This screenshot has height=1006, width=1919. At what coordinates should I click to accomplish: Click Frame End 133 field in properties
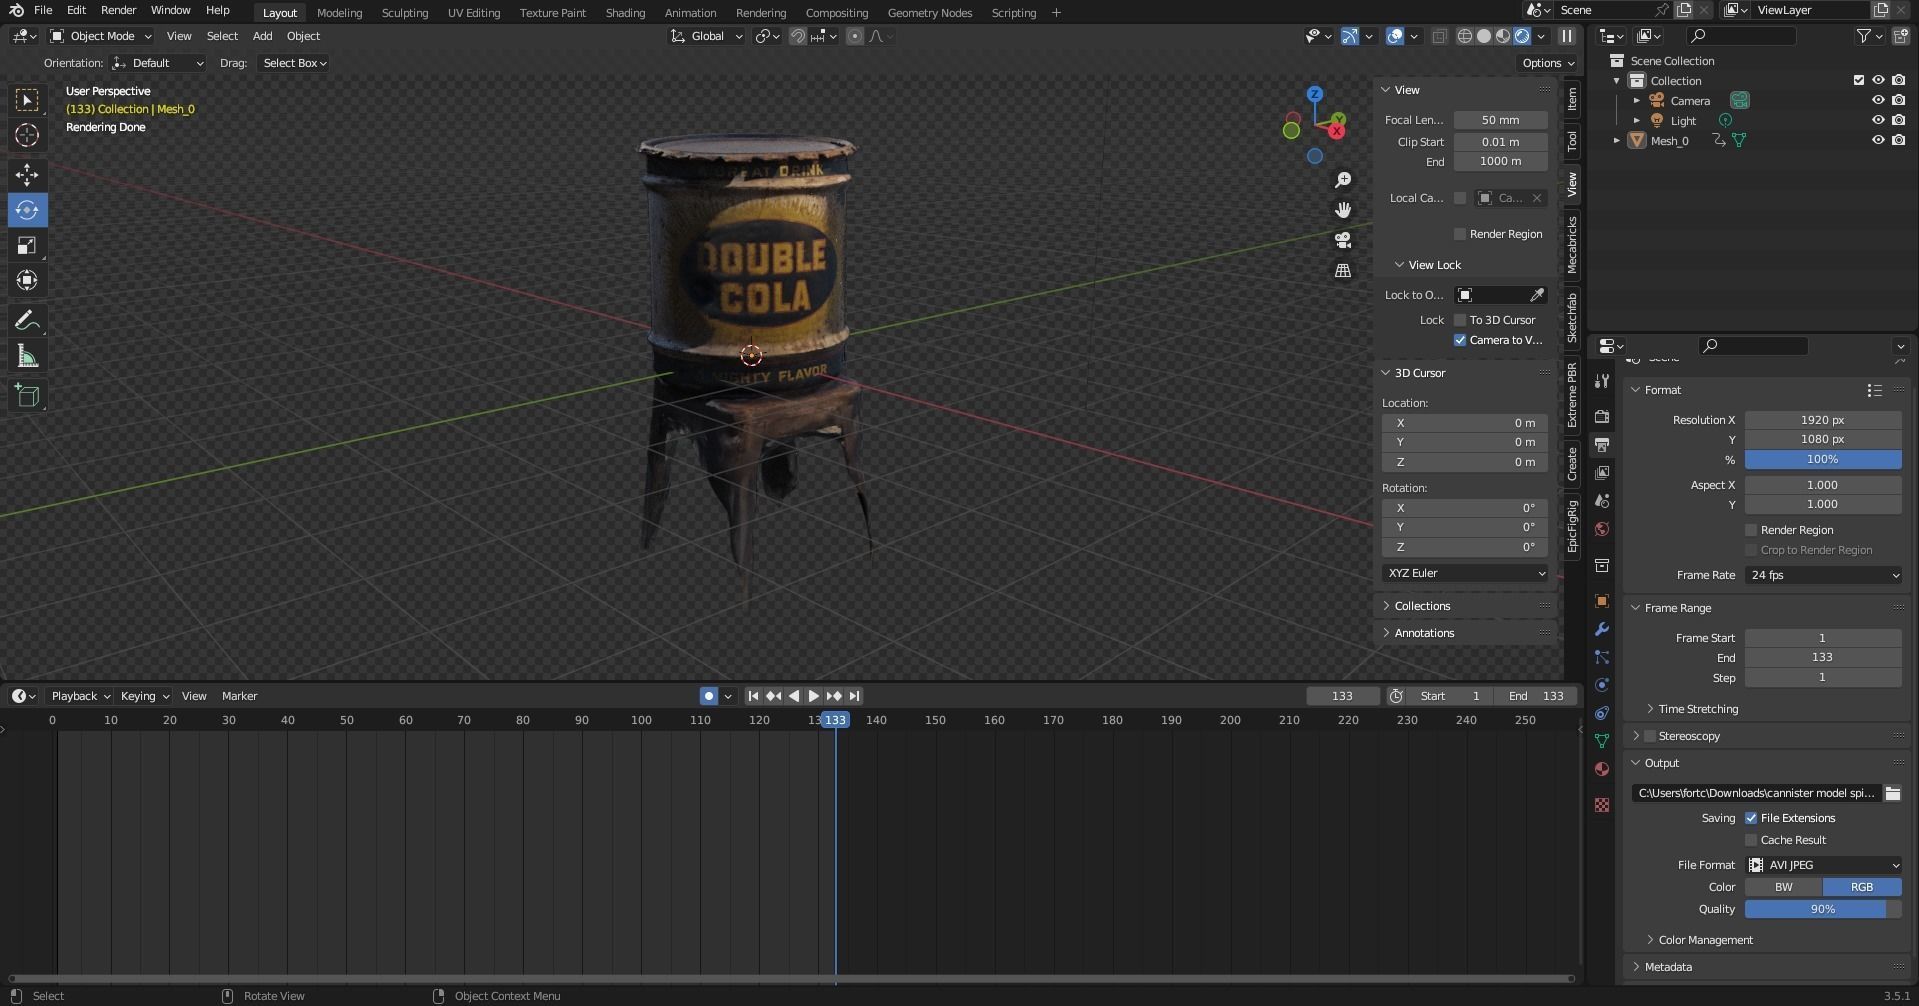(x=1823, y=657)
